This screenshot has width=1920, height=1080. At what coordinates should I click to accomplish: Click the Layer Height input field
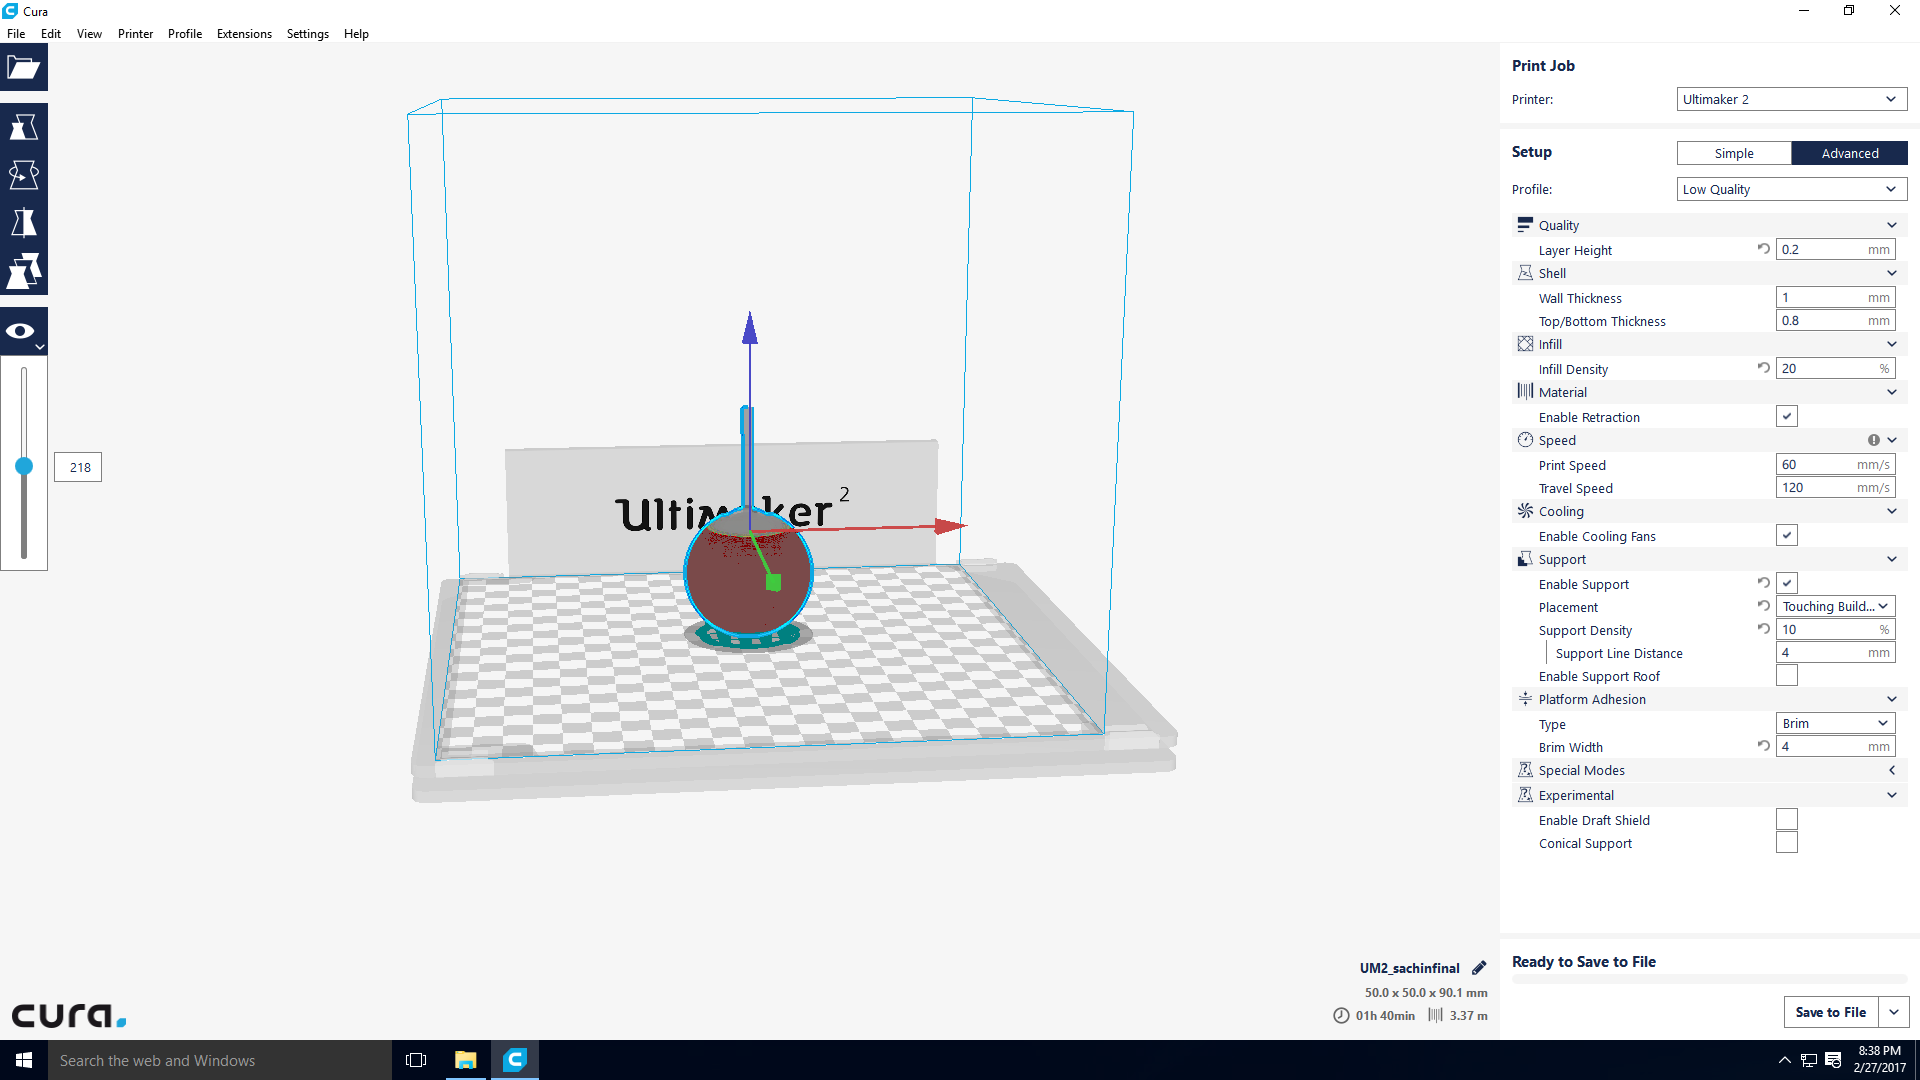1836,249
